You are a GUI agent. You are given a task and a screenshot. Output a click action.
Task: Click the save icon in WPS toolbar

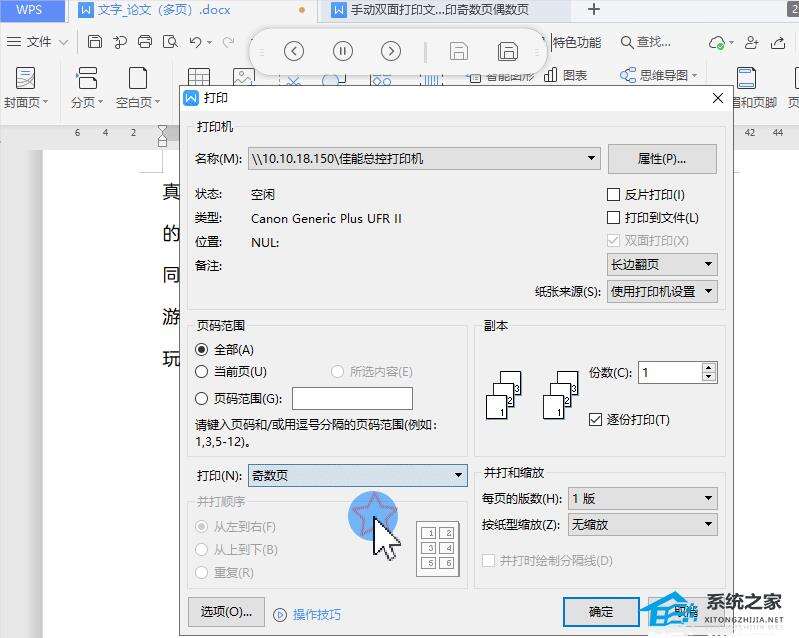(95, 42)
